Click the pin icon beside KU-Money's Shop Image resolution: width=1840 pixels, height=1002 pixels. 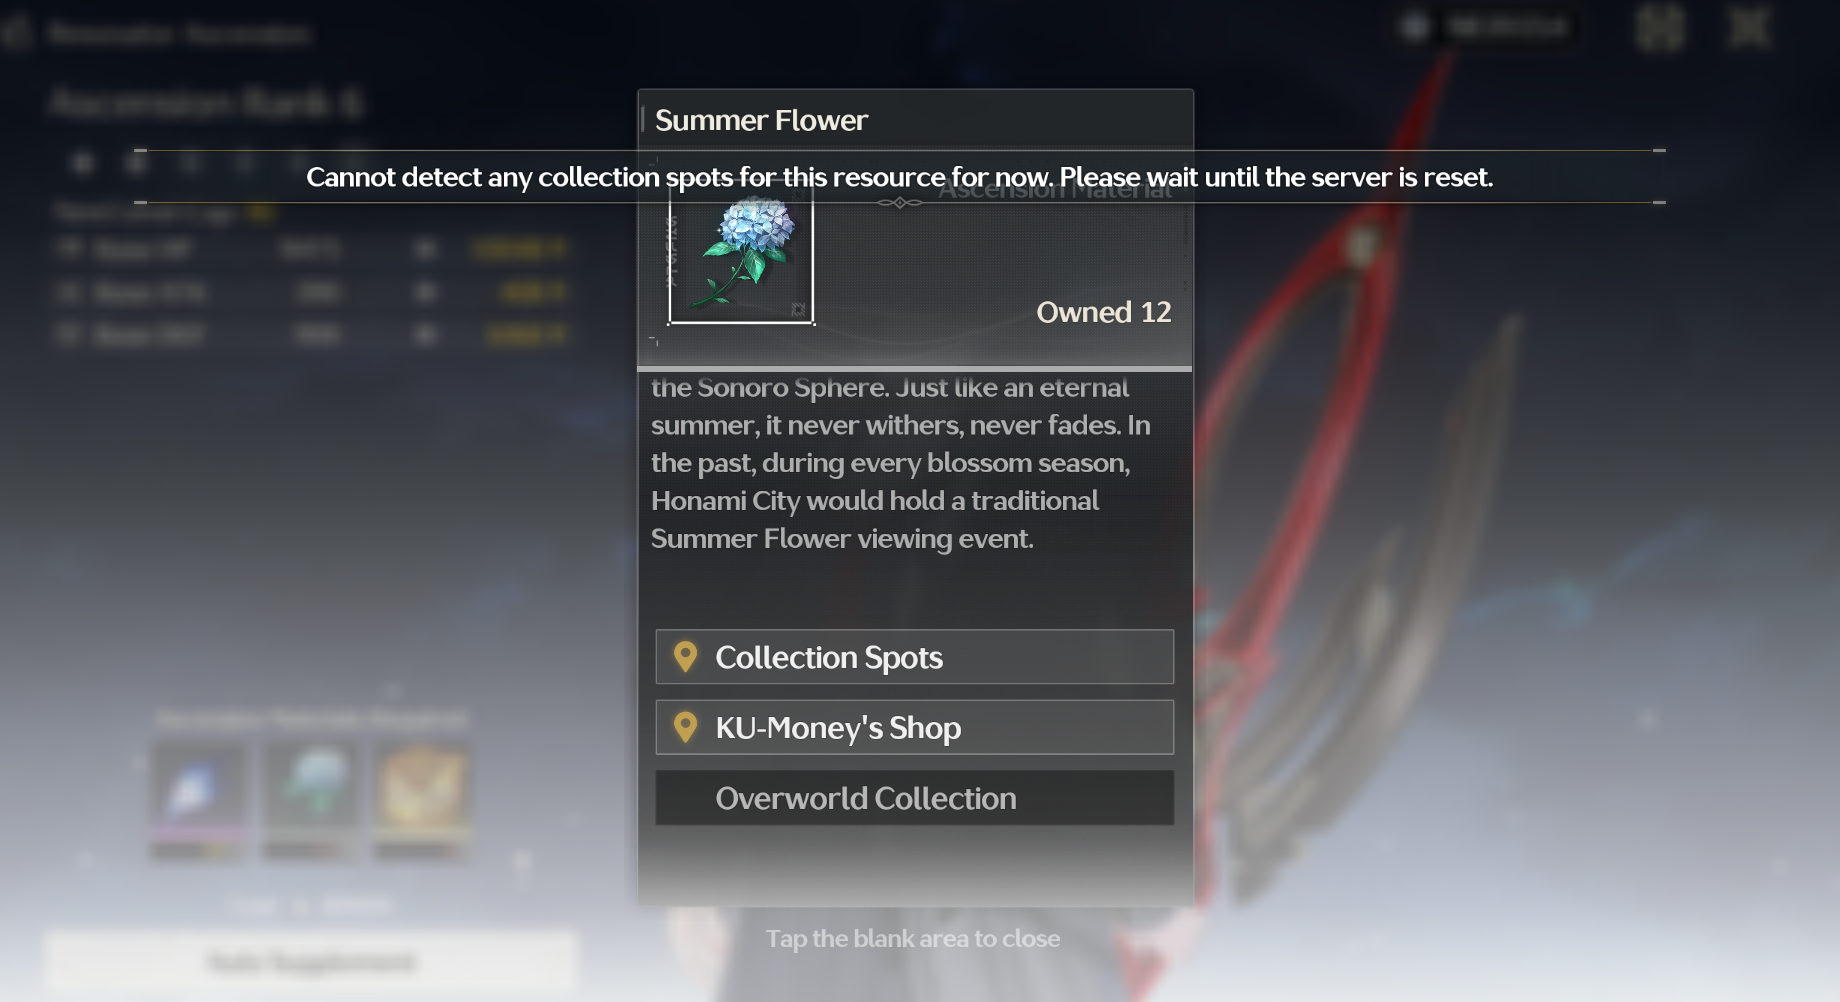[x=685, y=727]
